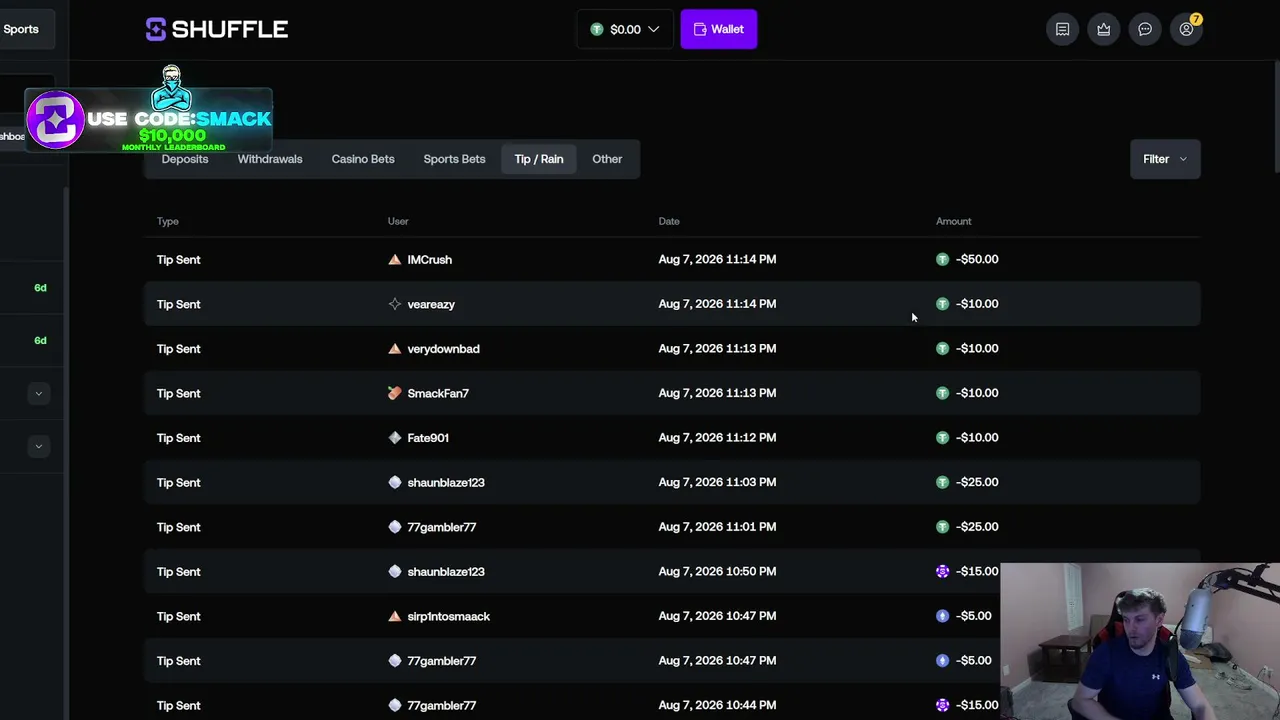Open the balance $0.00 dropdown
1280x720 pixels.
coord(625,29)
